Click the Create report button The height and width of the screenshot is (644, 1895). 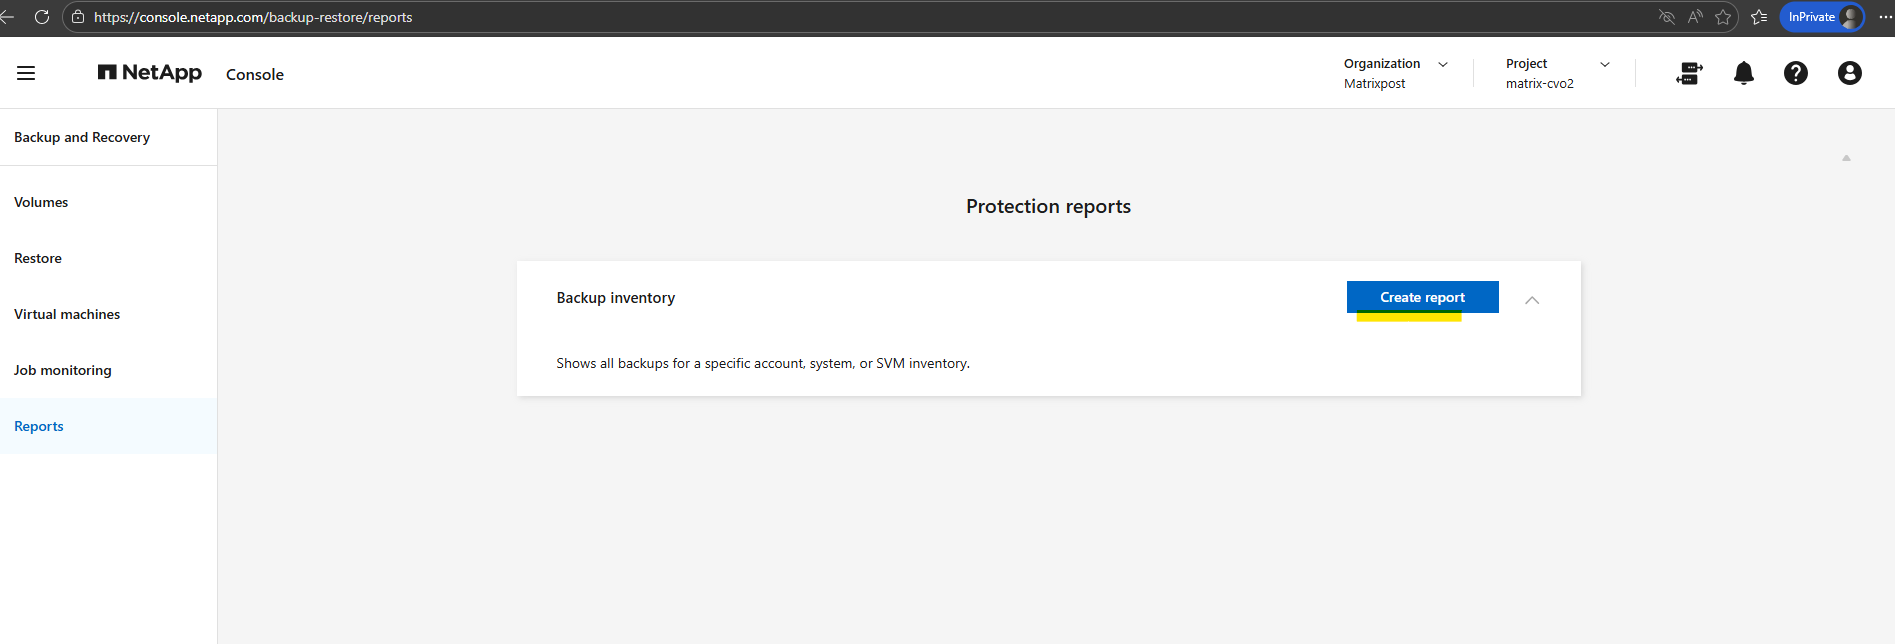pyautogui.click(x=1422, y=297)
